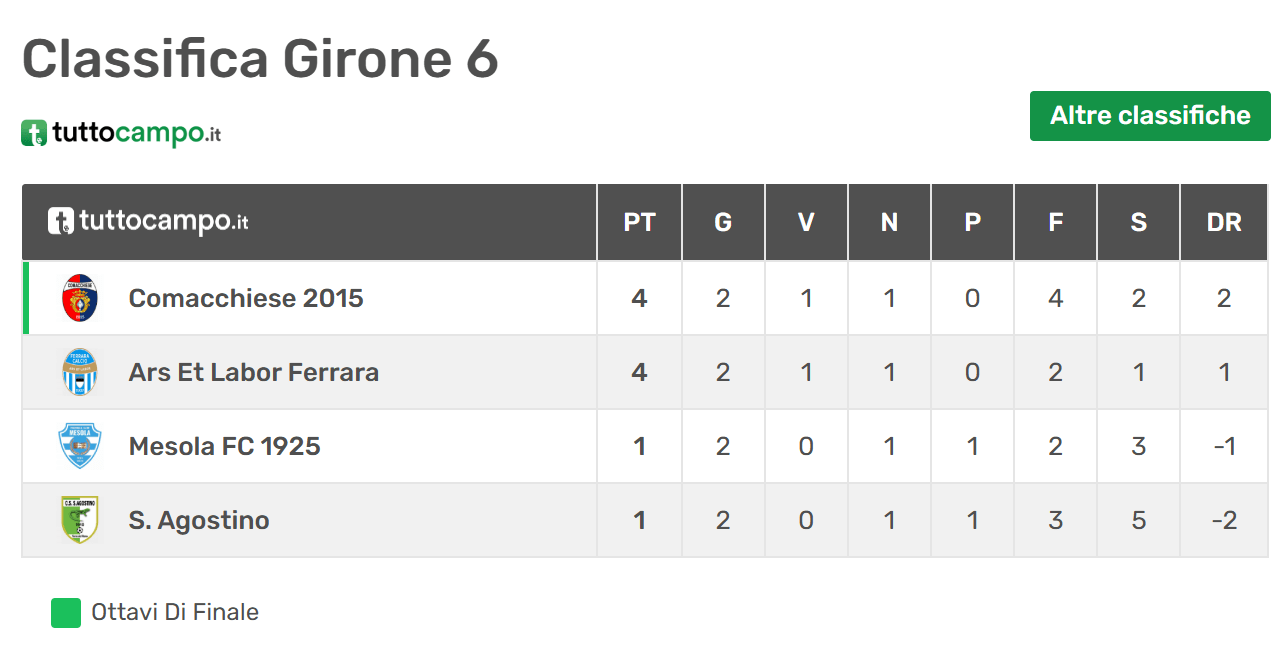Open the Altre classifiche button
Screen dimensions: 1287x649
point(1150,116)
